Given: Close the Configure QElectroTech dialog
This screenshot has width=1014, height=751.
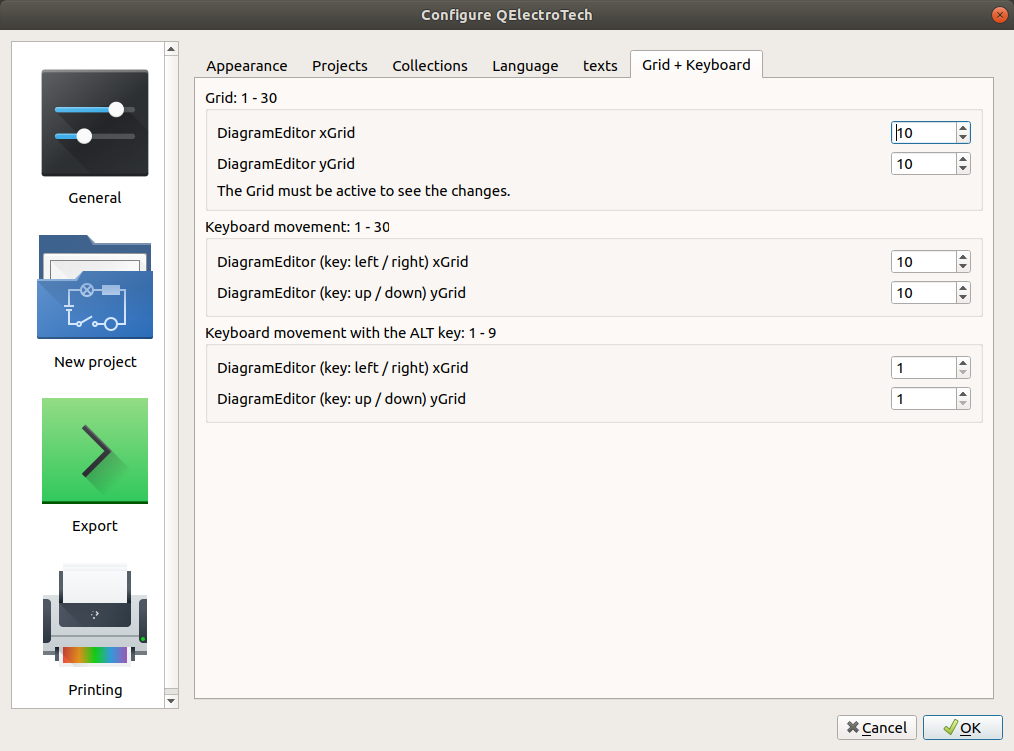Looking at the screenshot, I should 1000,15.
